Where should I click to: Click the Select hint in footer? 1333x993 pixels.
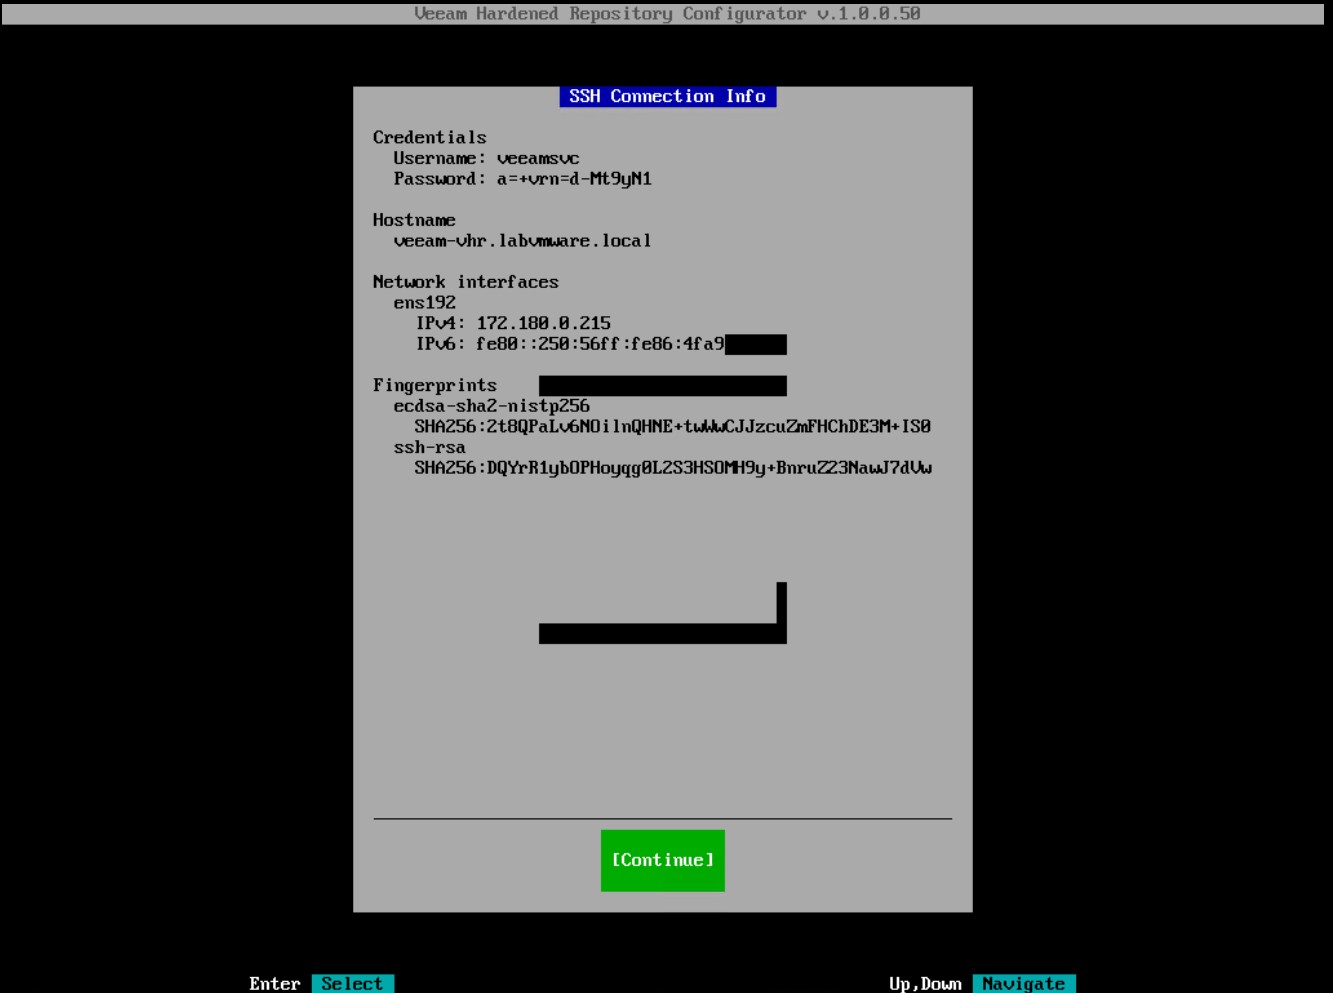pyautogui.click(x=352, y=983)
